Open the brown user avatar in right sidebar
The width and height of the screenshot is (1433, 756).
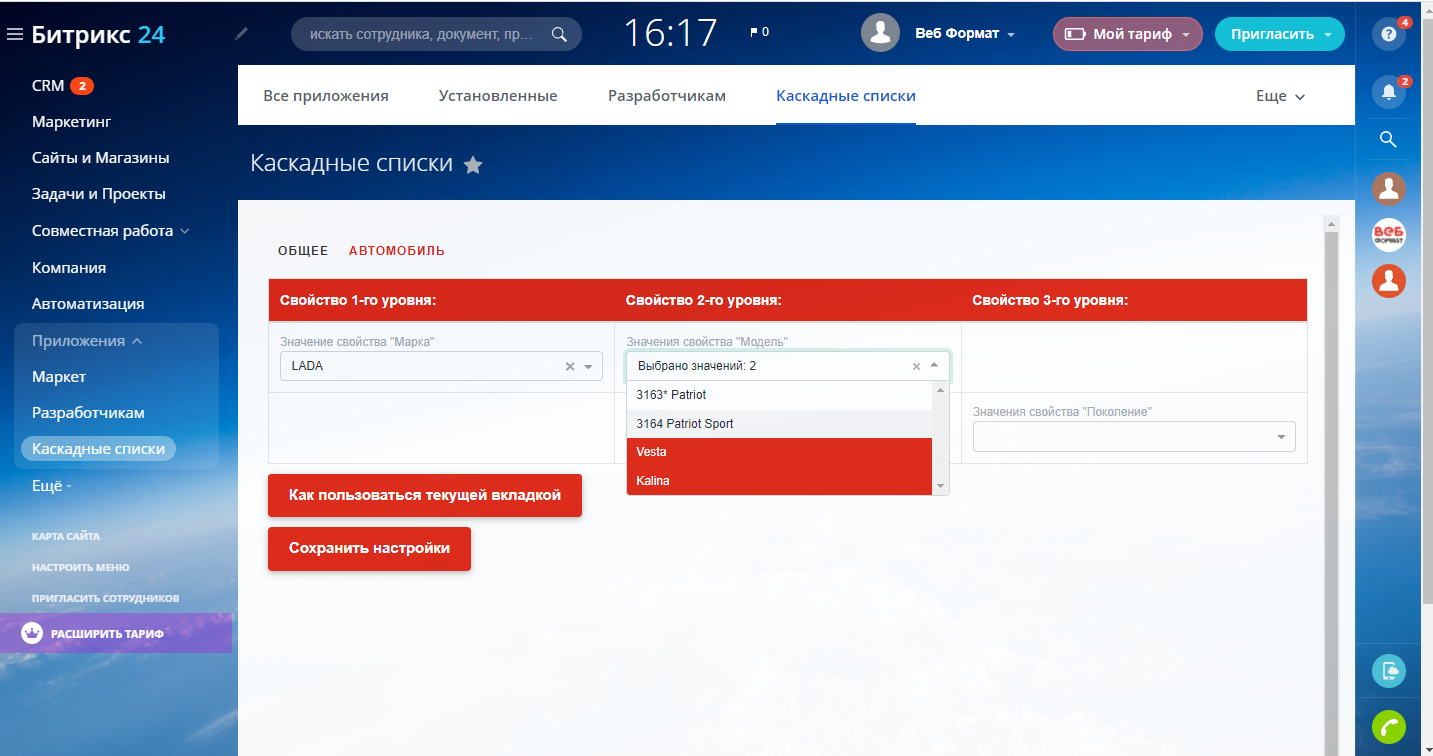click(1389, 188)
